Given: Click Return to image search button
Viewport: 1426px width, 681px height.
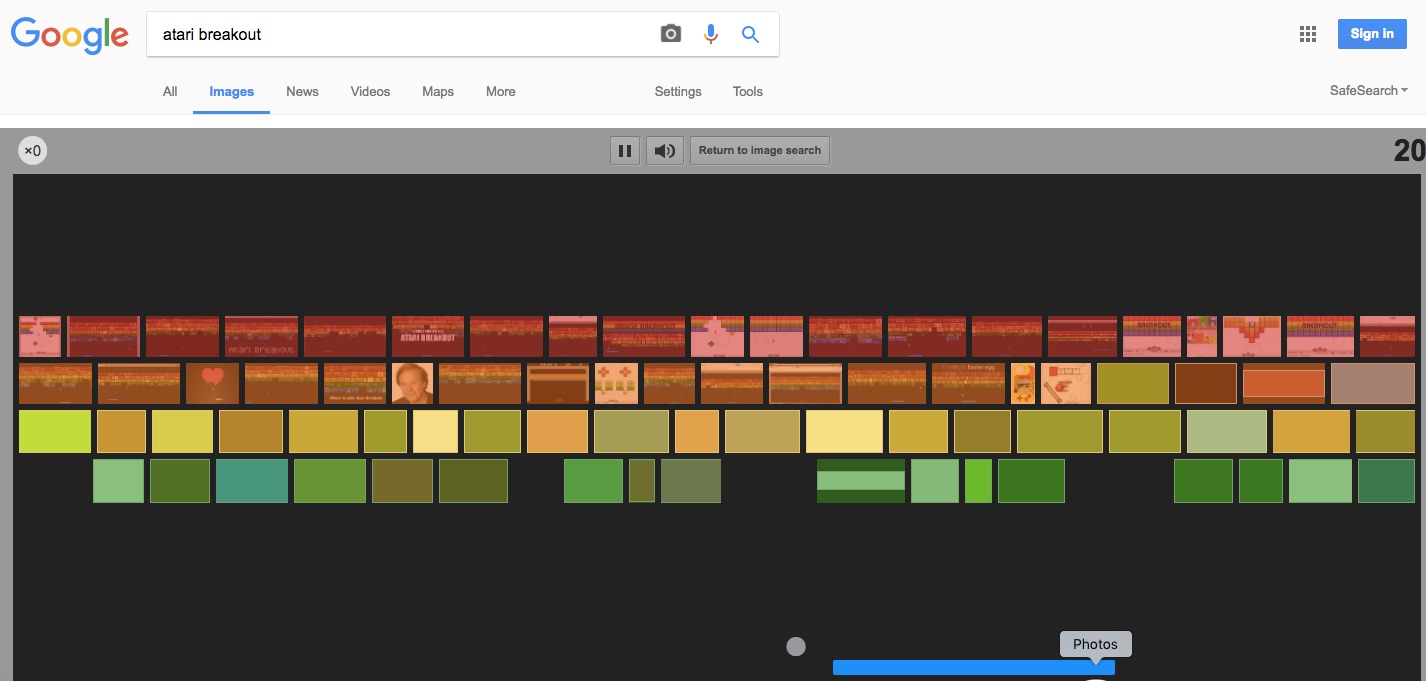Looking at the screenshot, I should click(760, 151).
